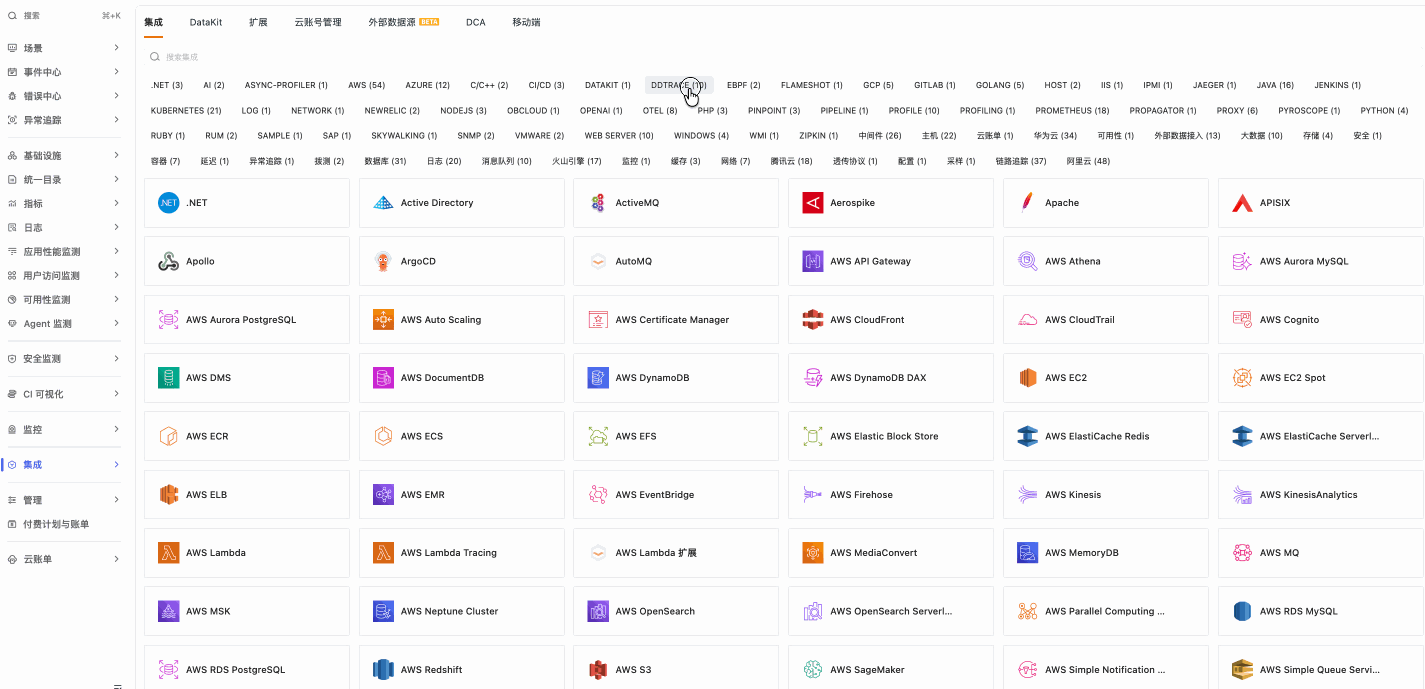Click the sidebar search magnifier icon
The height and width of the screenshot is (689, 1425).
(12, 16)
